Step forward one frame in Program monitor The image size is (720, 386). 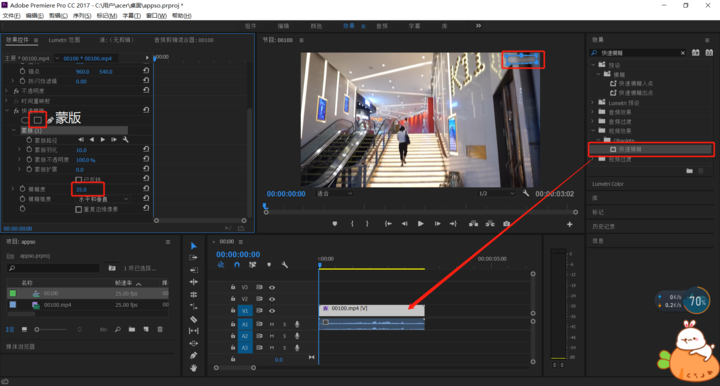tap(437, 224)
